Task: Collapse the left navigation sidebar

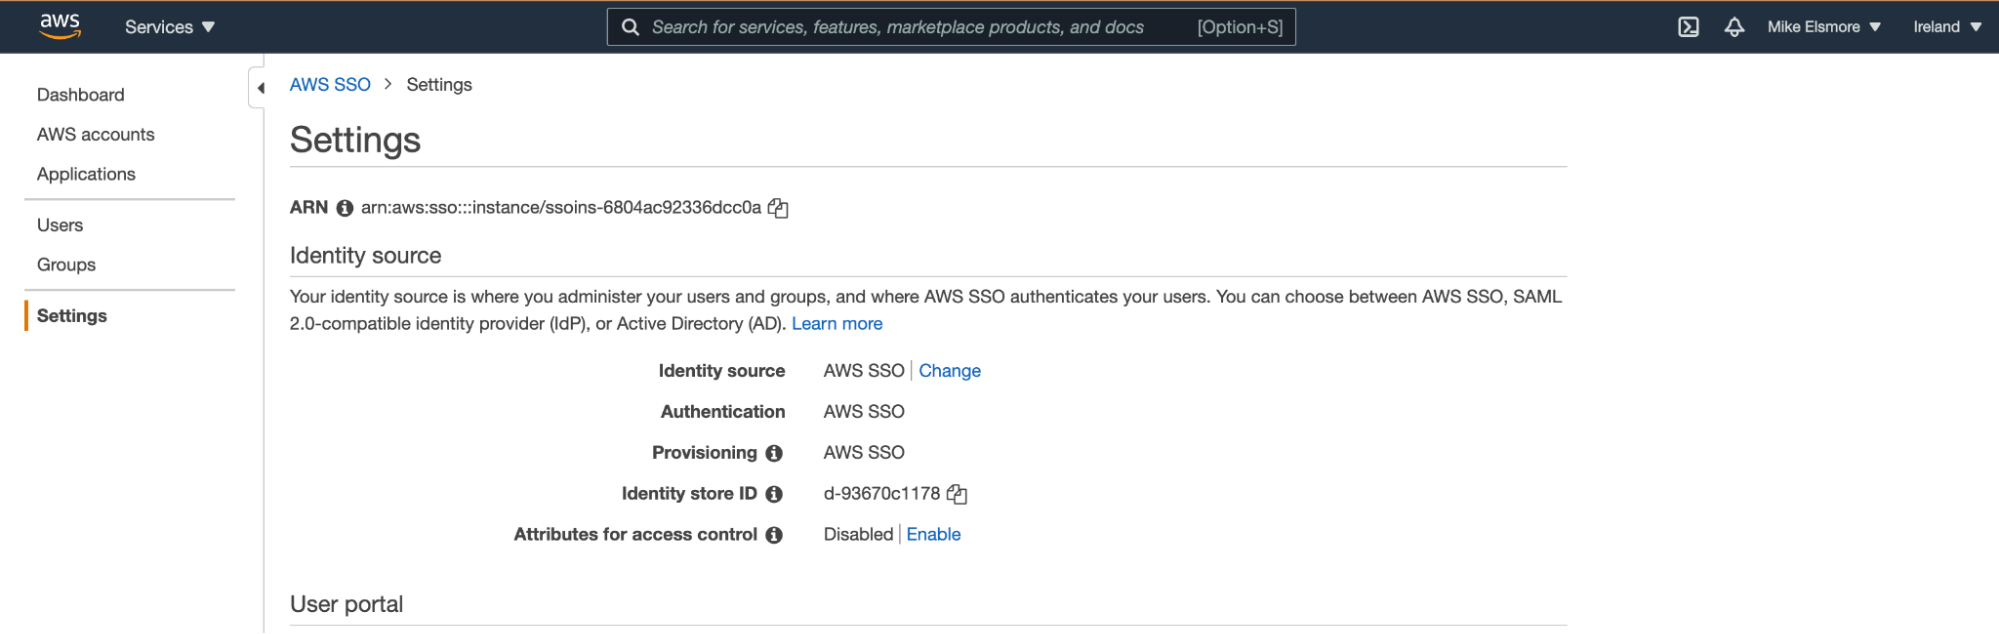Action: 260,88
